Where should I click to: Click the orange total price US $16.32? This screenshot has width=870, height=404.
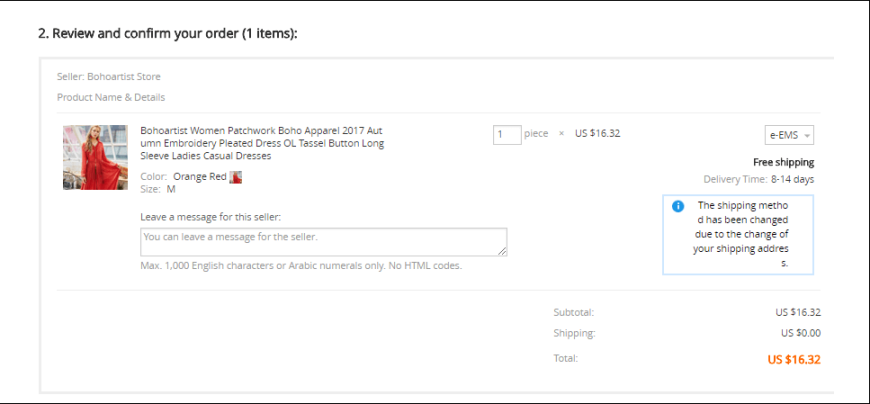coord(794,360)
